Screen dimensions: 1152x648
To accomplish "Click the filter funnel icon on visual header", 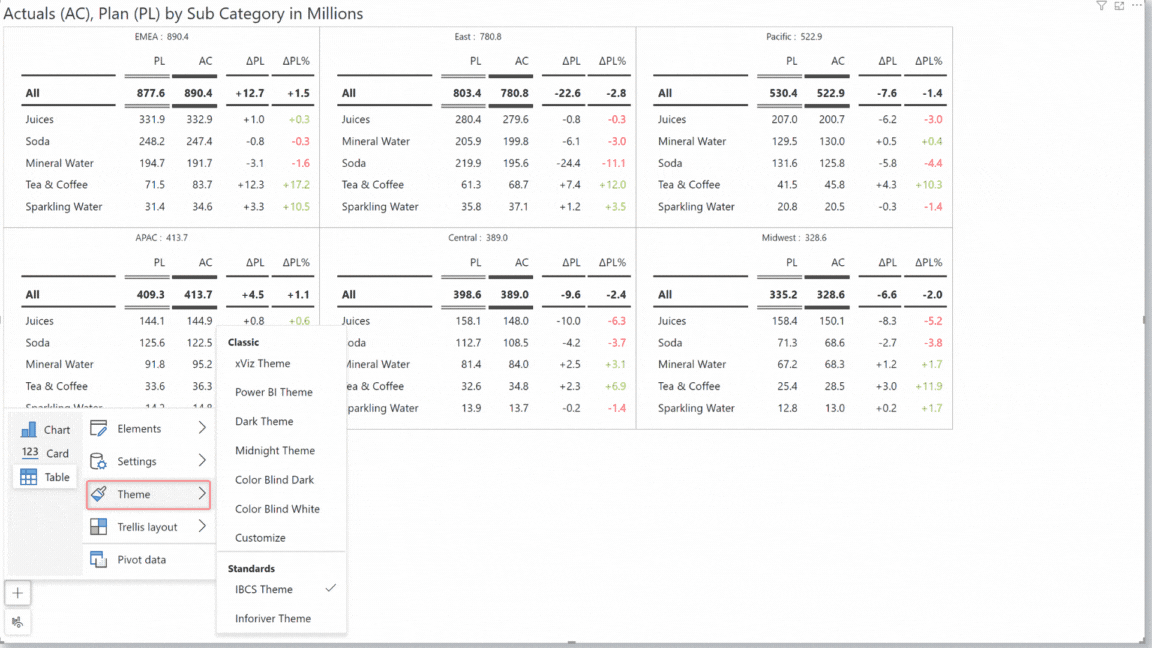I will [x=1101, y=6].
